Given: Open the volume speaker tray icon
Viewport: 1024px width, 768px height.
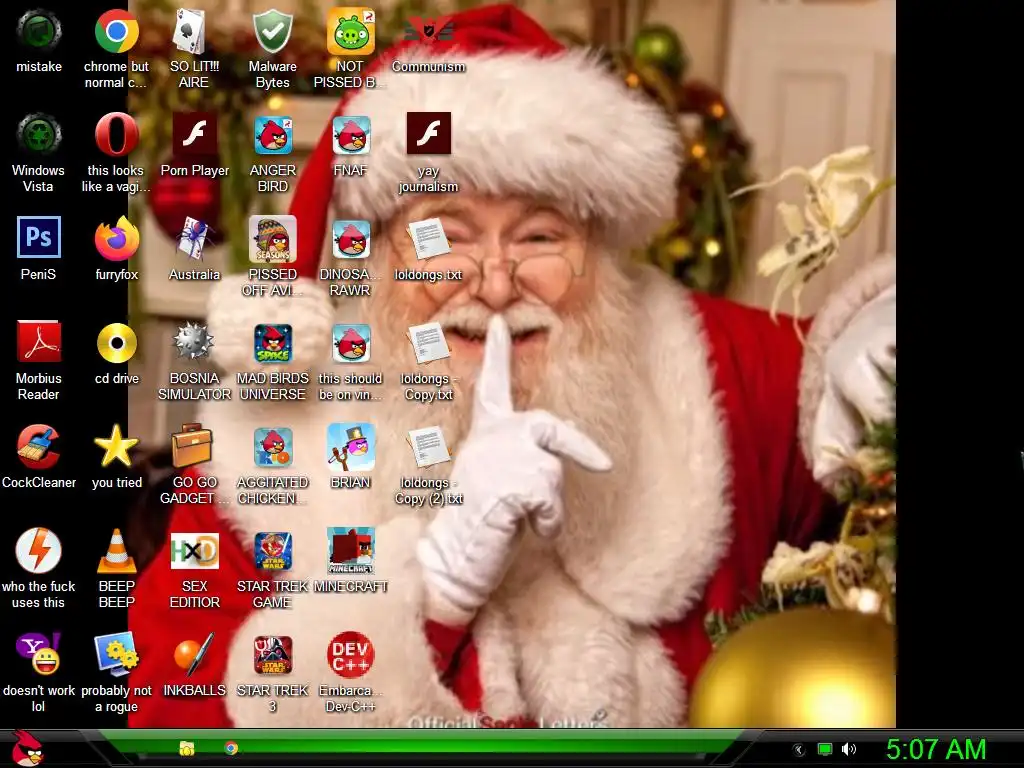Looking at the screenshot, I should tap(849, 749).
